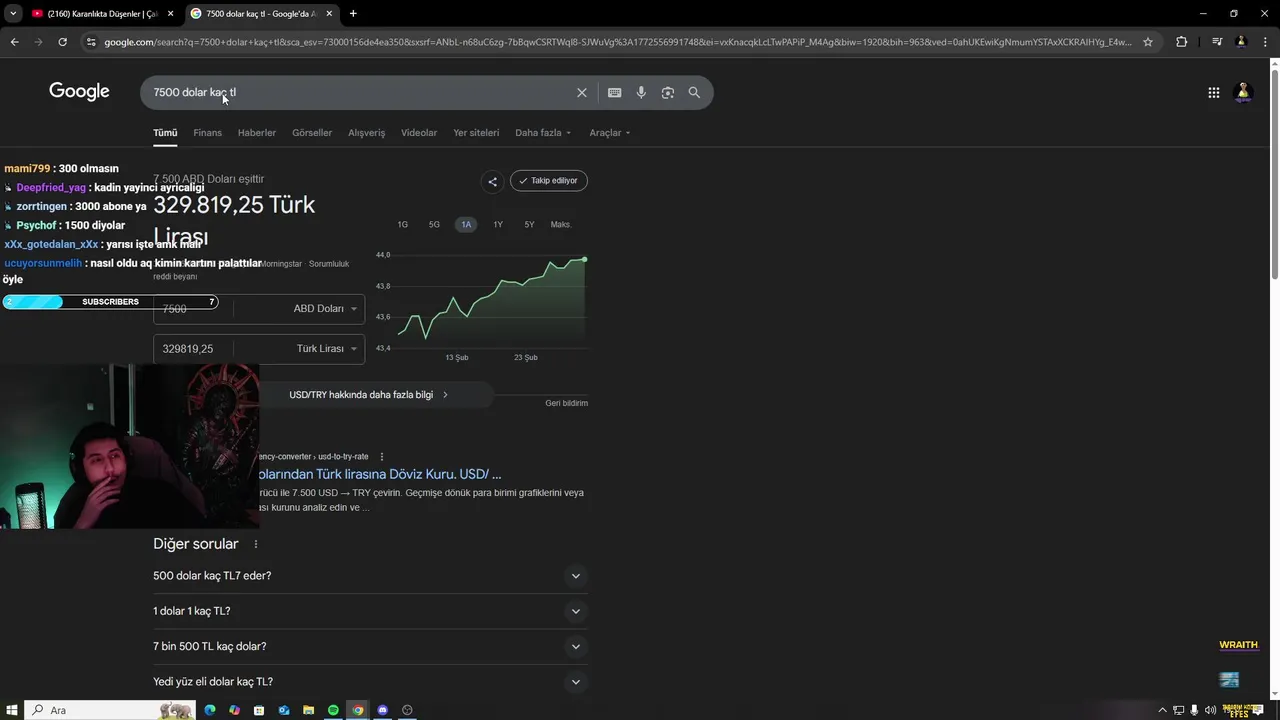The image size is (1280, 720).
Task: Click the magnifier search submit icon
Action: click(694, 93)
